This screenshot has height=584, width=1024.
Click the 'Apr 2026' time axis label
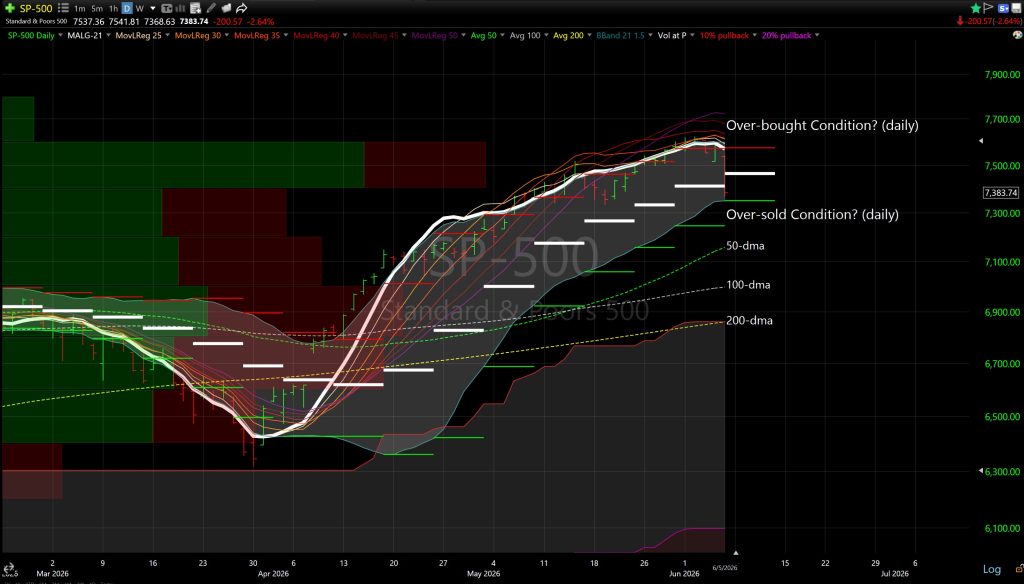click(273, 574)
